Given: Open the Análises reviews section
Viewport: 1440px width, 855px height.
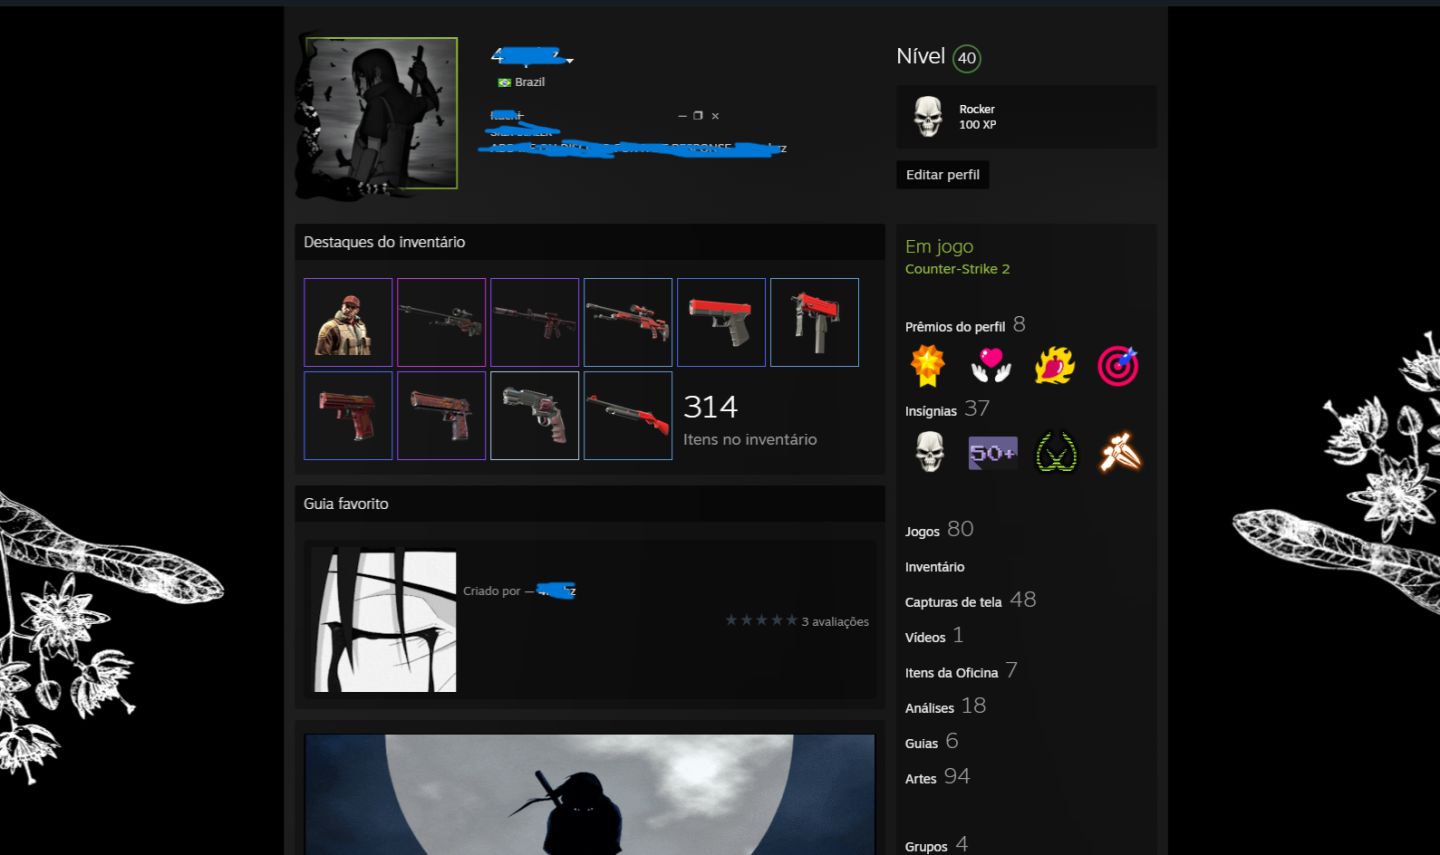Looking at the screenshot, I should [x=929, y=708].
